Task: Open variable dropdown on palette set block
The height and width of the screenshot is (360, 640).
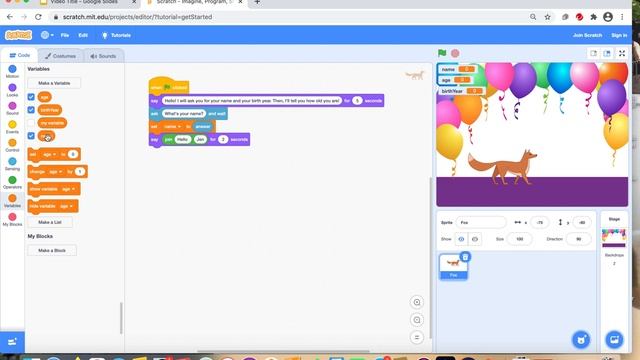Action: (x=49, y=154)
